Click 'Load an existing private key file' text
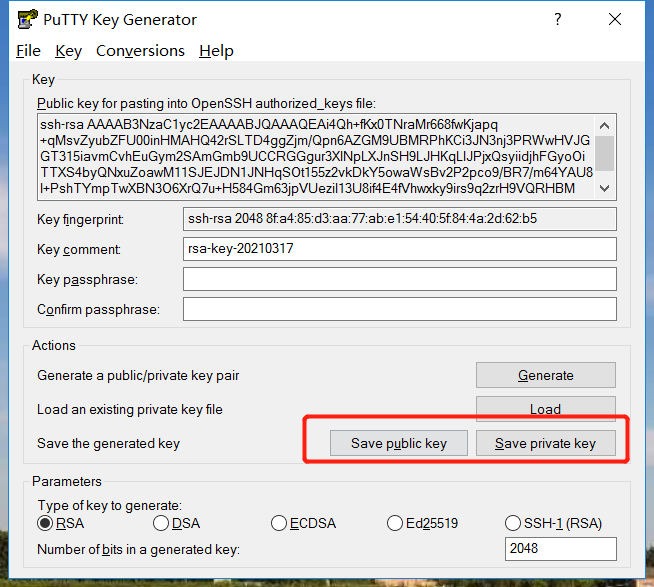The height and width of the screenshot is (587, 654). [x=130, y=409]
